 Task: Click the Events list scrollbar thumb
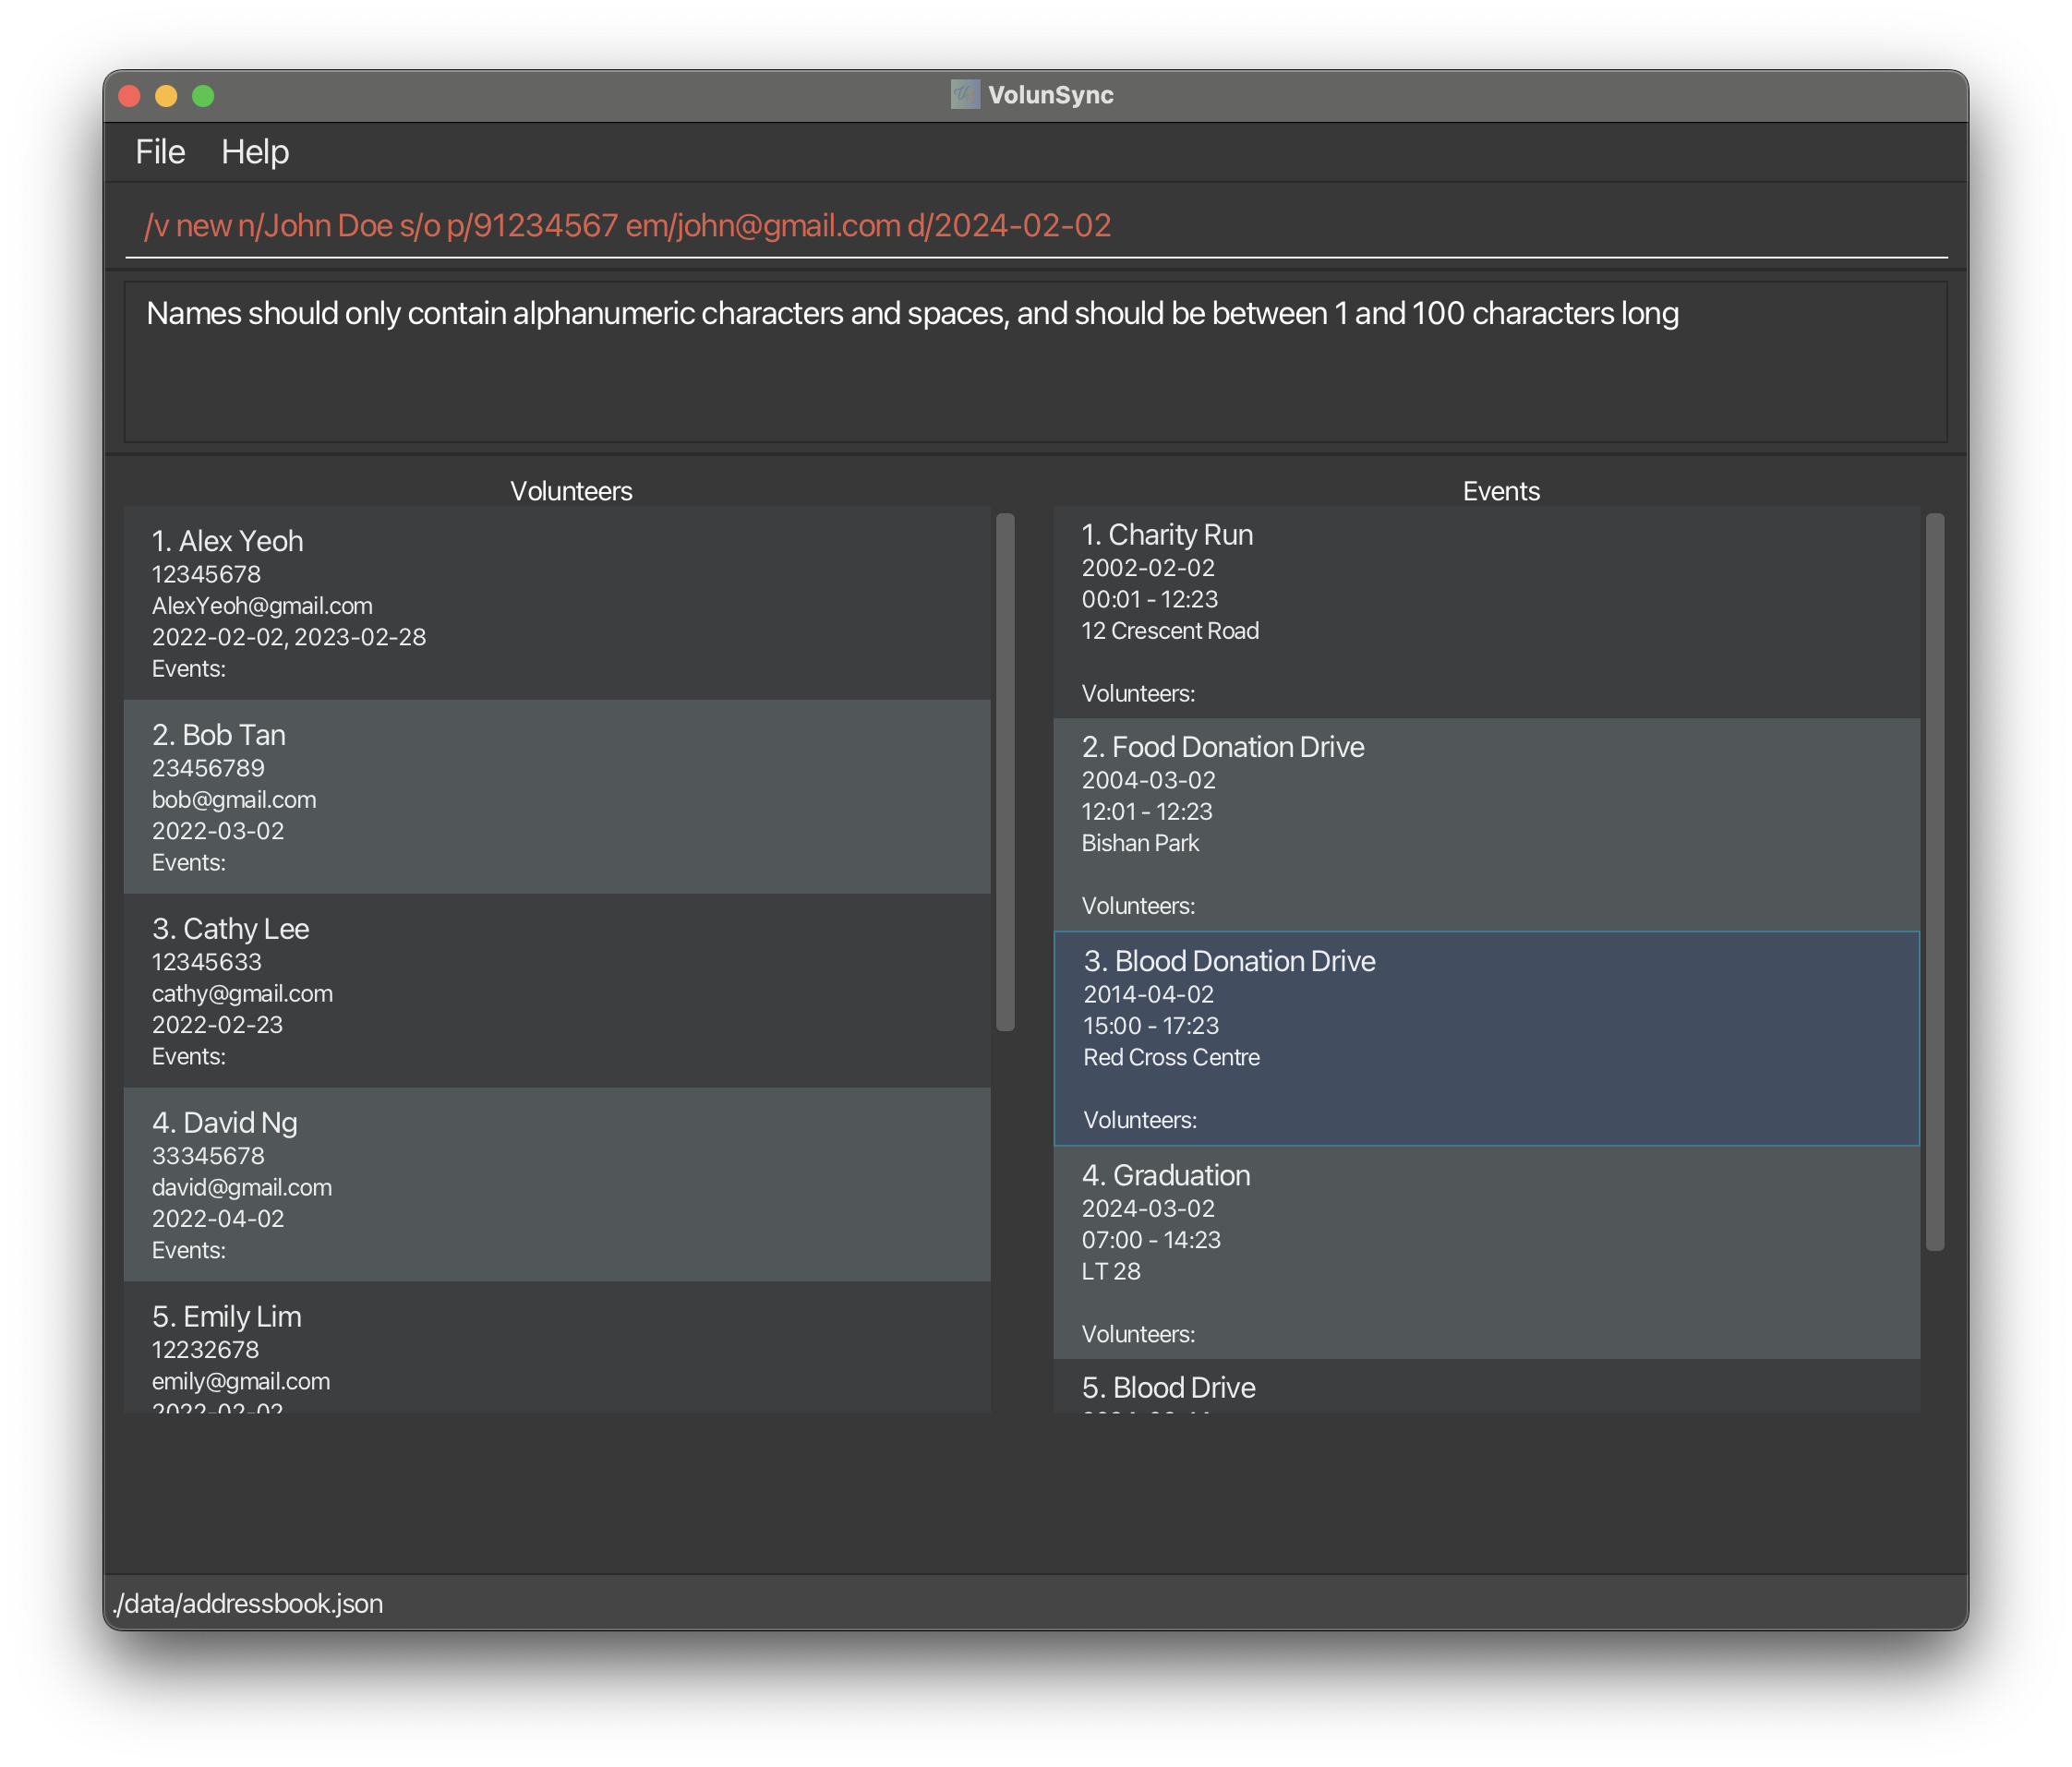click(1935, 882)
